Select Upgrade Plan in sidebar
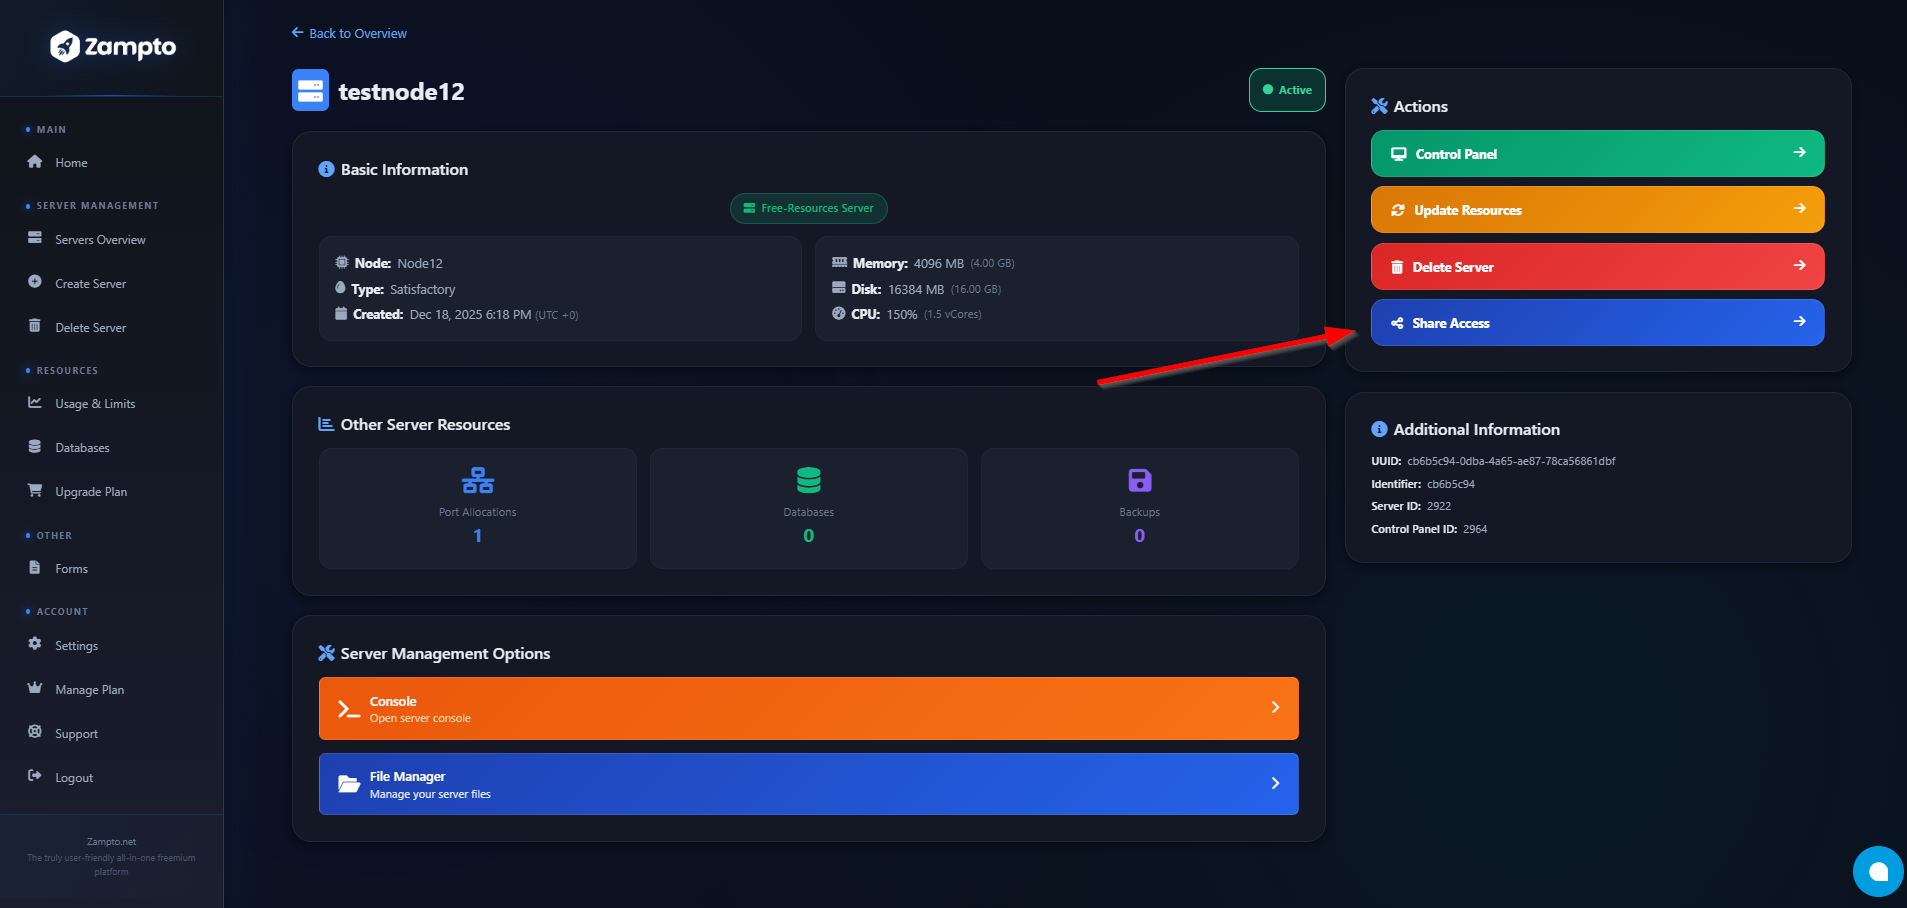The image size is (1907, 908). tap(91, 492)
